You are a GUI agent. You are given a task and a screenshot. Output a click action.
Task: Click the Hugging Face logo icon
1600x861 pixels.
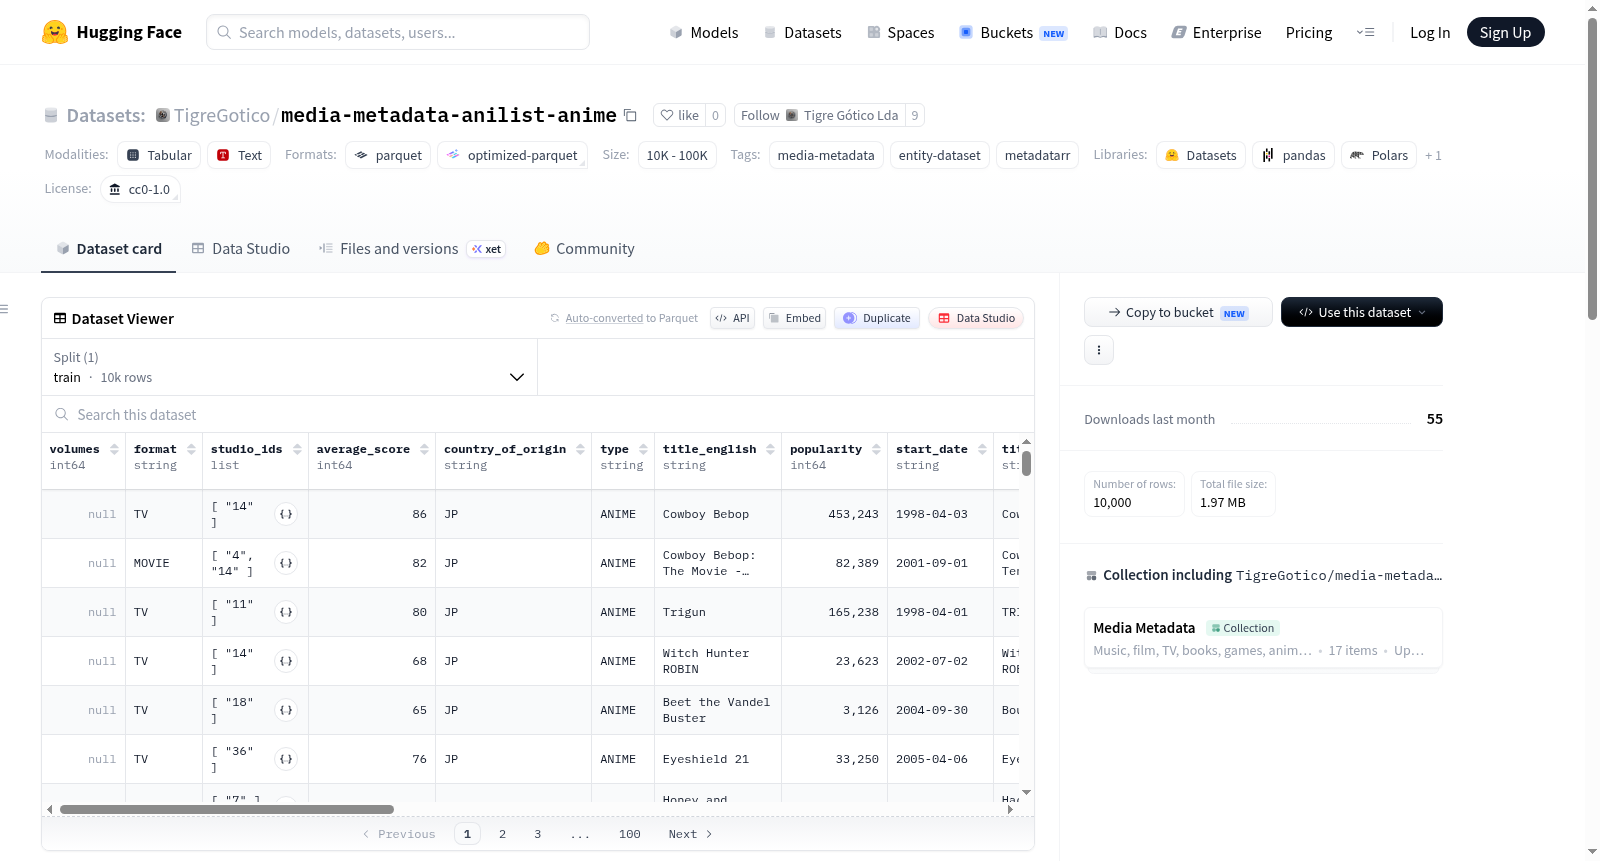pos(55,32)
